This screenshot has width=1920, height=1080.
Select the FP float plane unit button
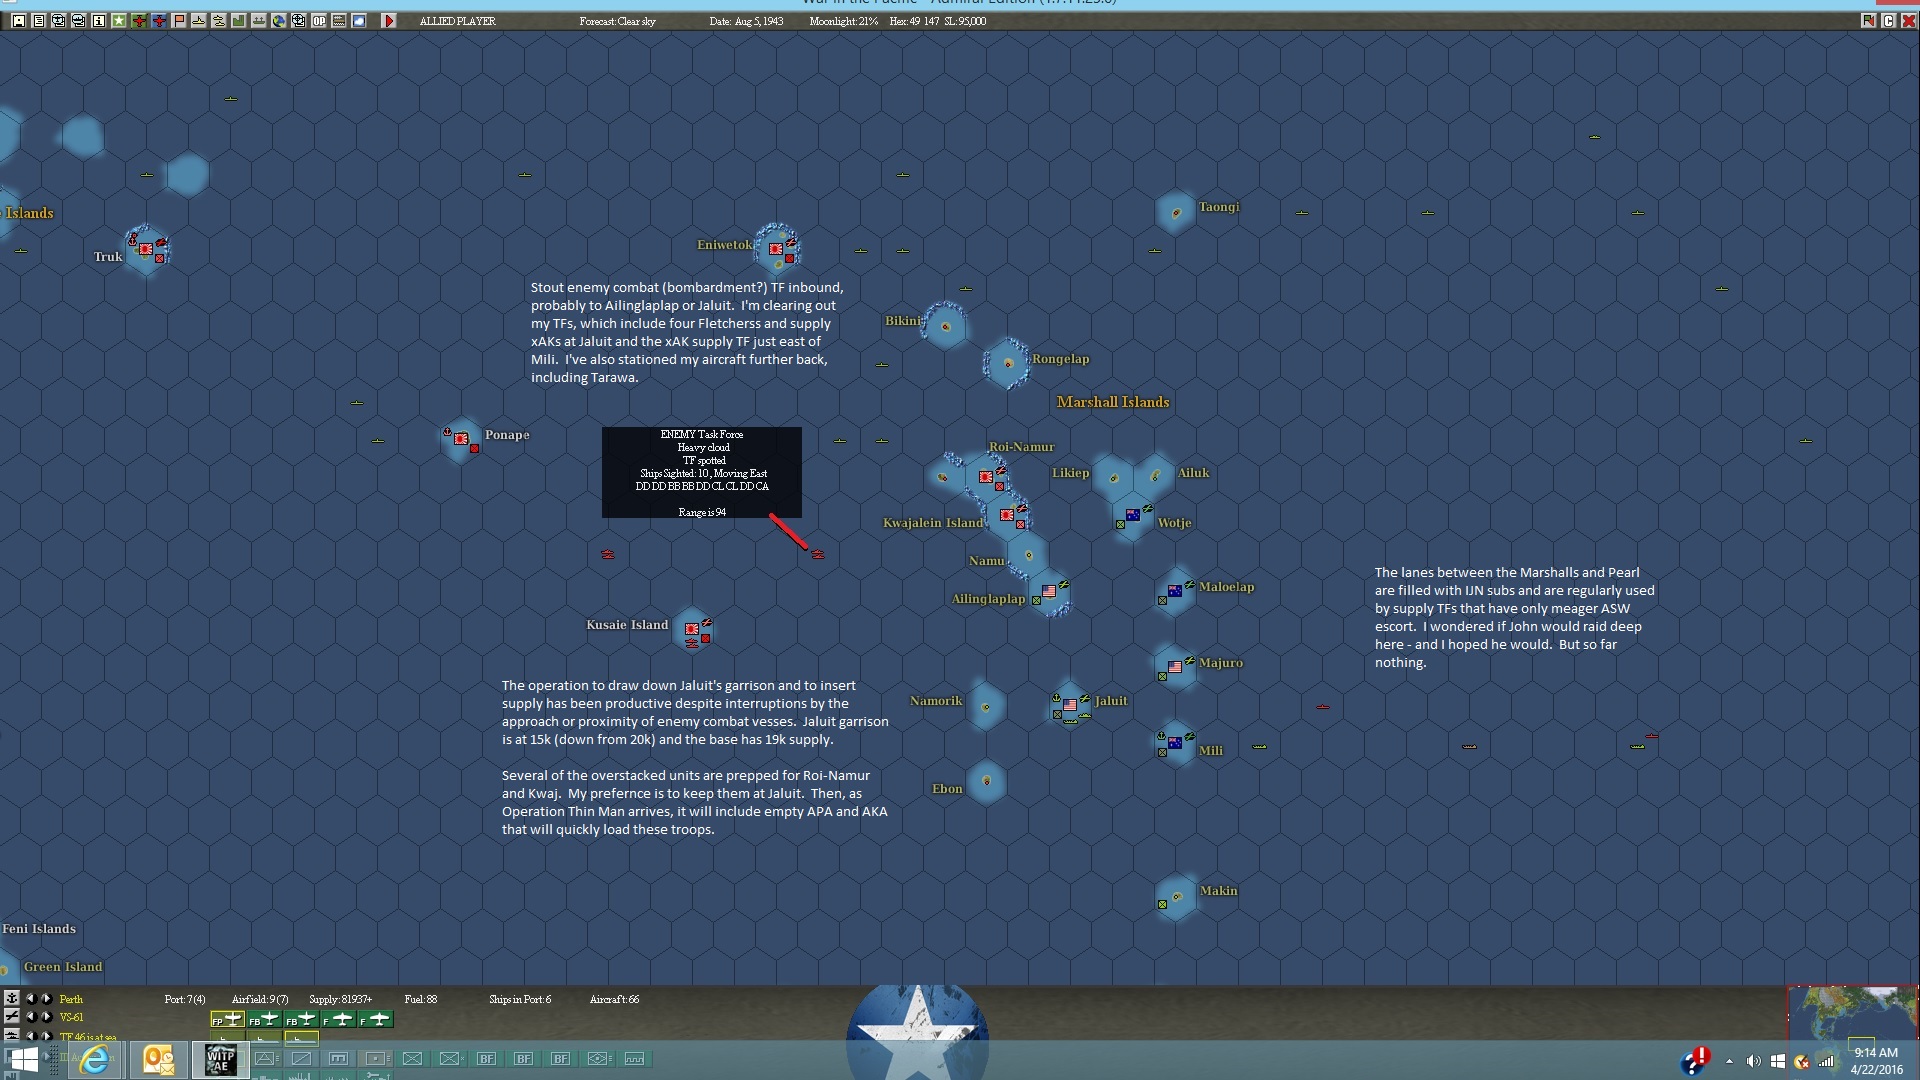click(227, 1019)
